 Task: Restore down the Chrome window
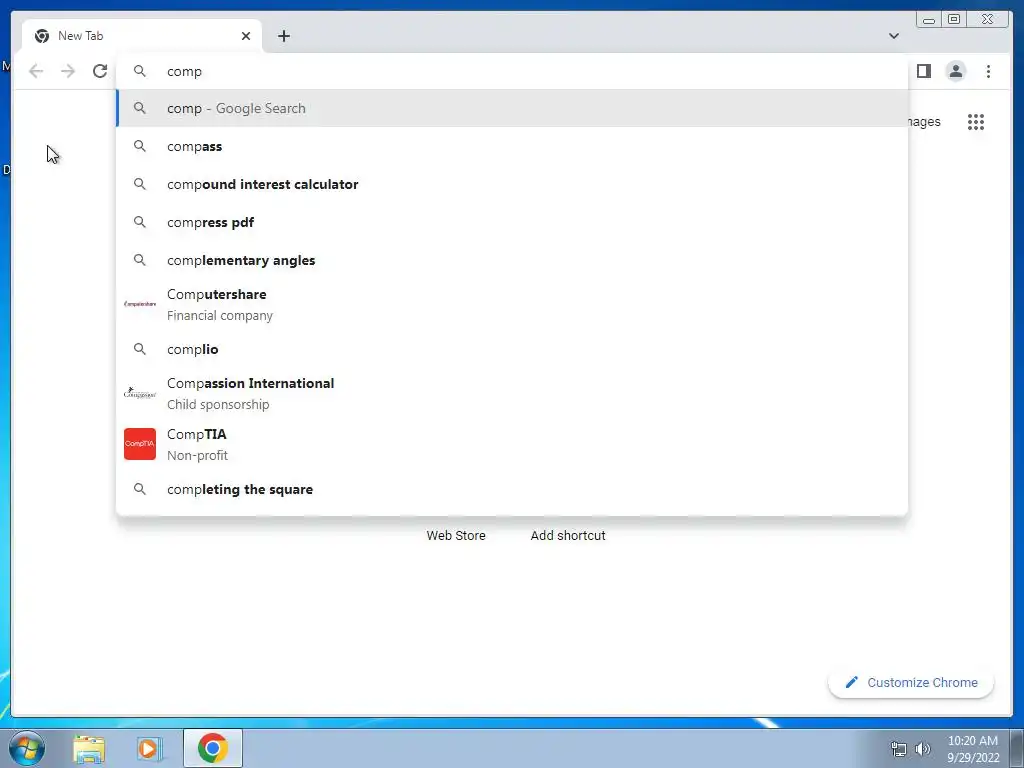pos(953,20)
